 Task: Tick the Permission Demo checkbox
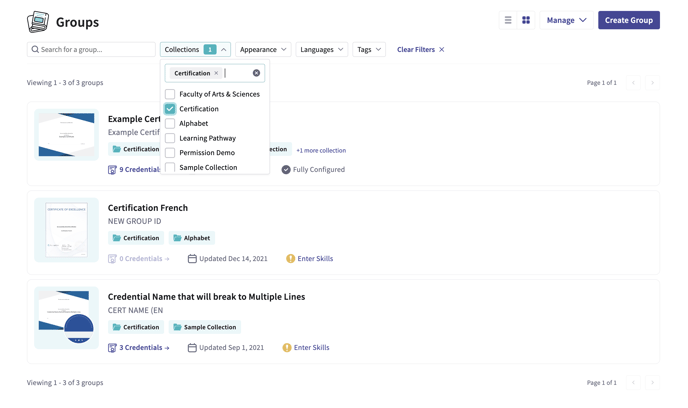click(x=170, y=153)
